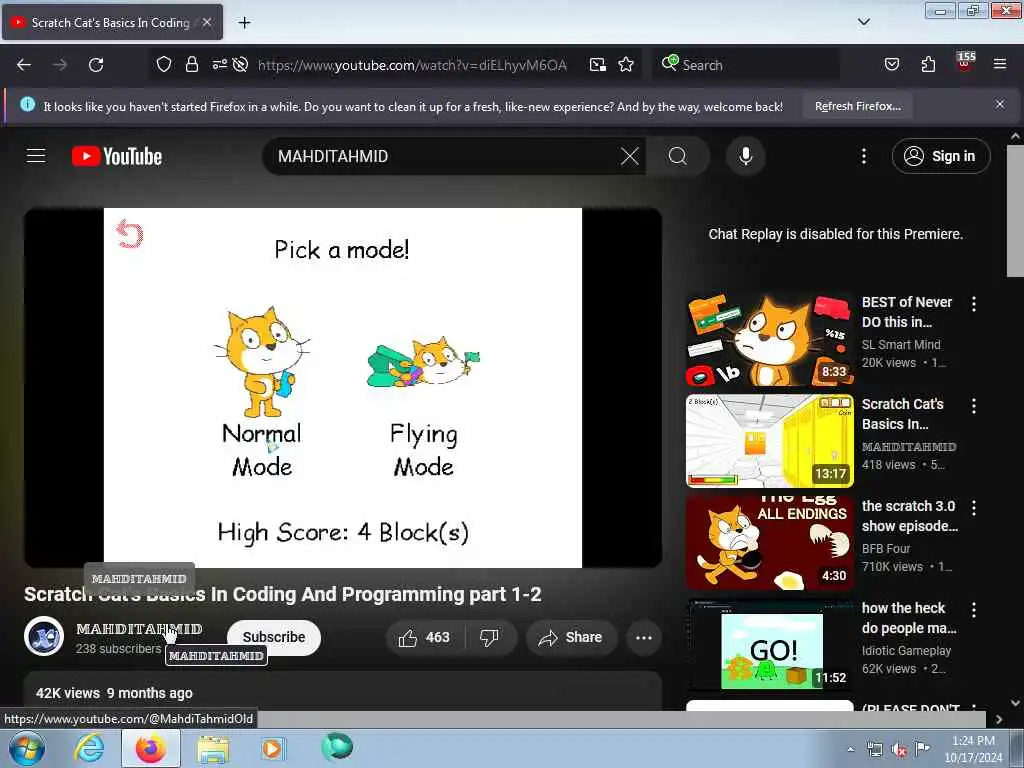This screenshot has width=1024, height=768.
Task: Toggle picture-in-picture icon in address bar
Action: 598,65
